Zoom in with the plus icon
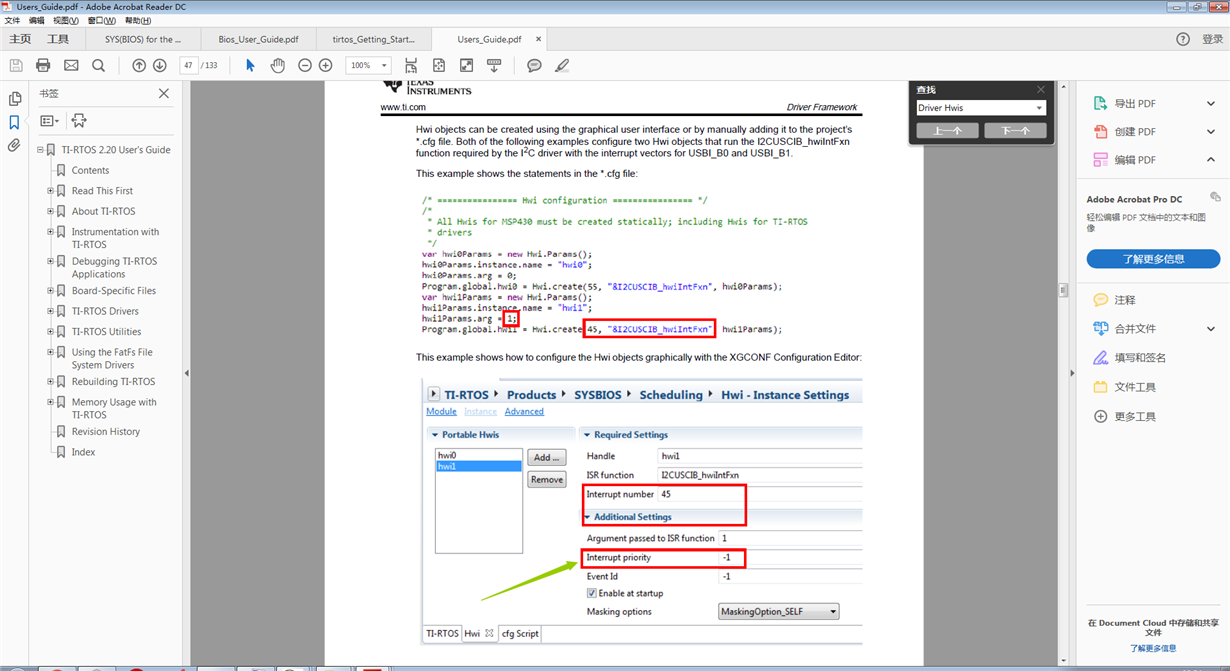 [x=326, y=65]
